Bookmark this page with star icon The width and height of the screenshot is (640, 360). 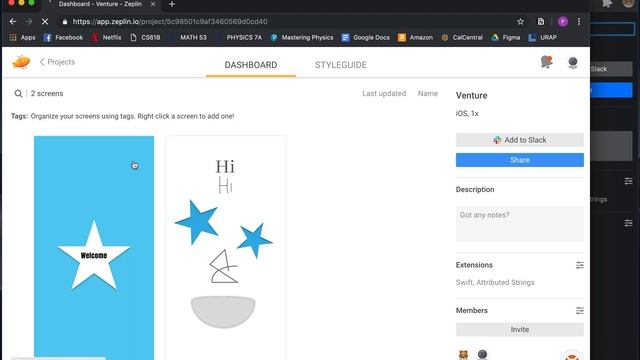pyautogui.click(x=520, y=22)
